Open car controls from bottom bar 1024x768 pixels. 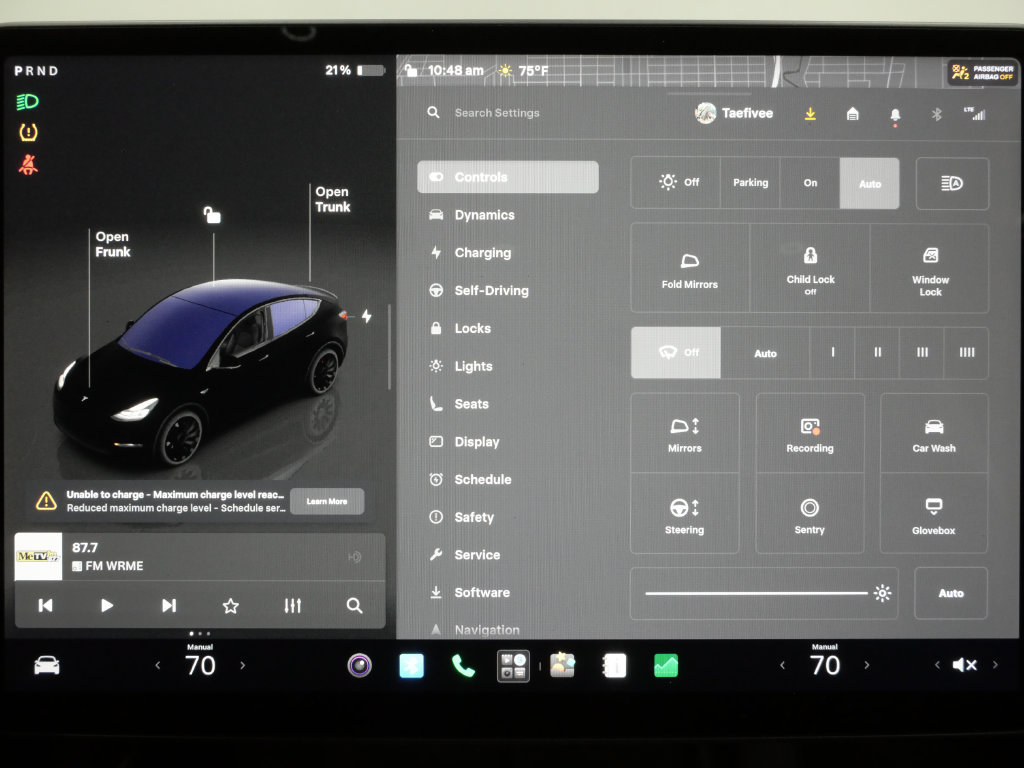[x=47, y=665]
